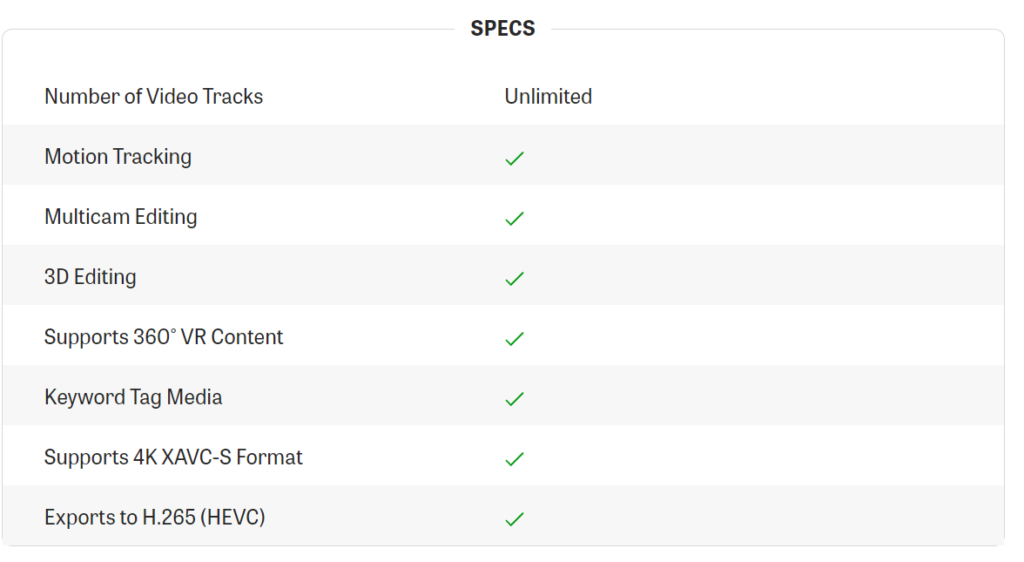Click the Unlimited value text
The image size is (1024, 562).
pyautogui.click(x=548, y=97)
